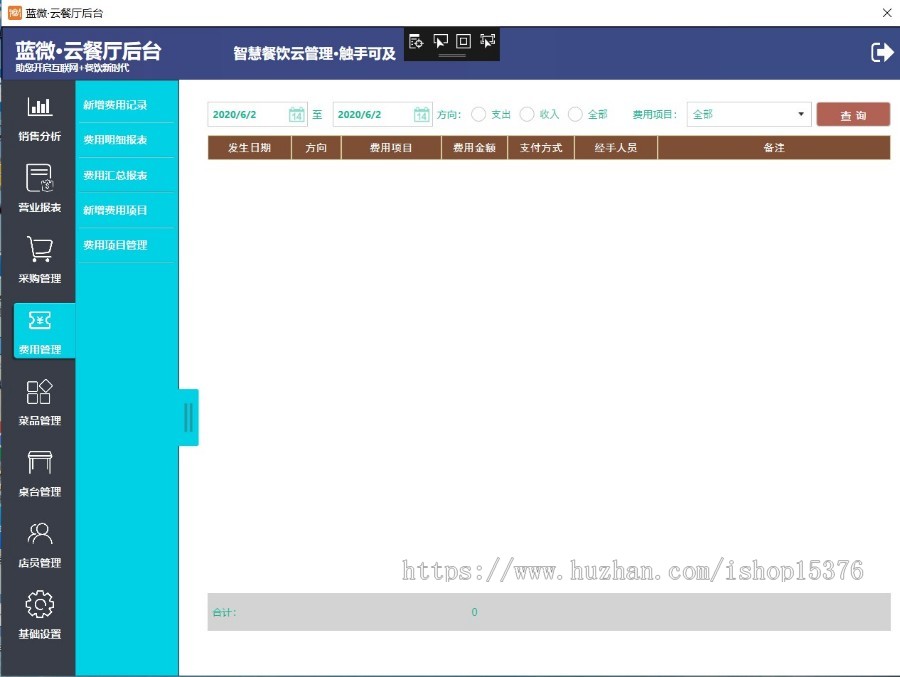Click the 发生日期 column header
The image size is (900, 677).
click(x=249, y=148)
